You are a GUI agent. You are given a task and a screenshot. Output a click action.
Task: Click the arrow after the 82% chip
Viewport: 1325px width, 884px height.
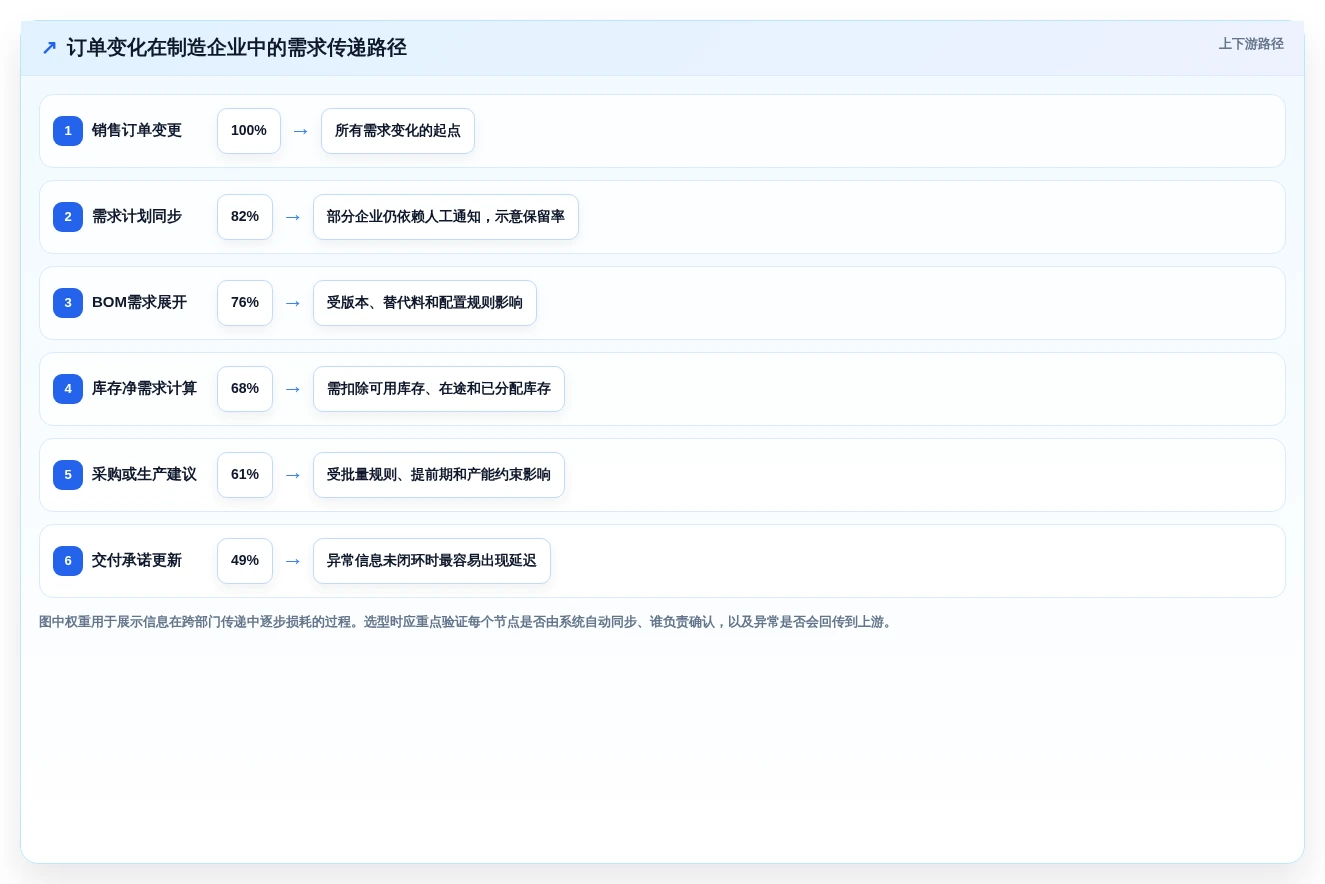point(293,217)
